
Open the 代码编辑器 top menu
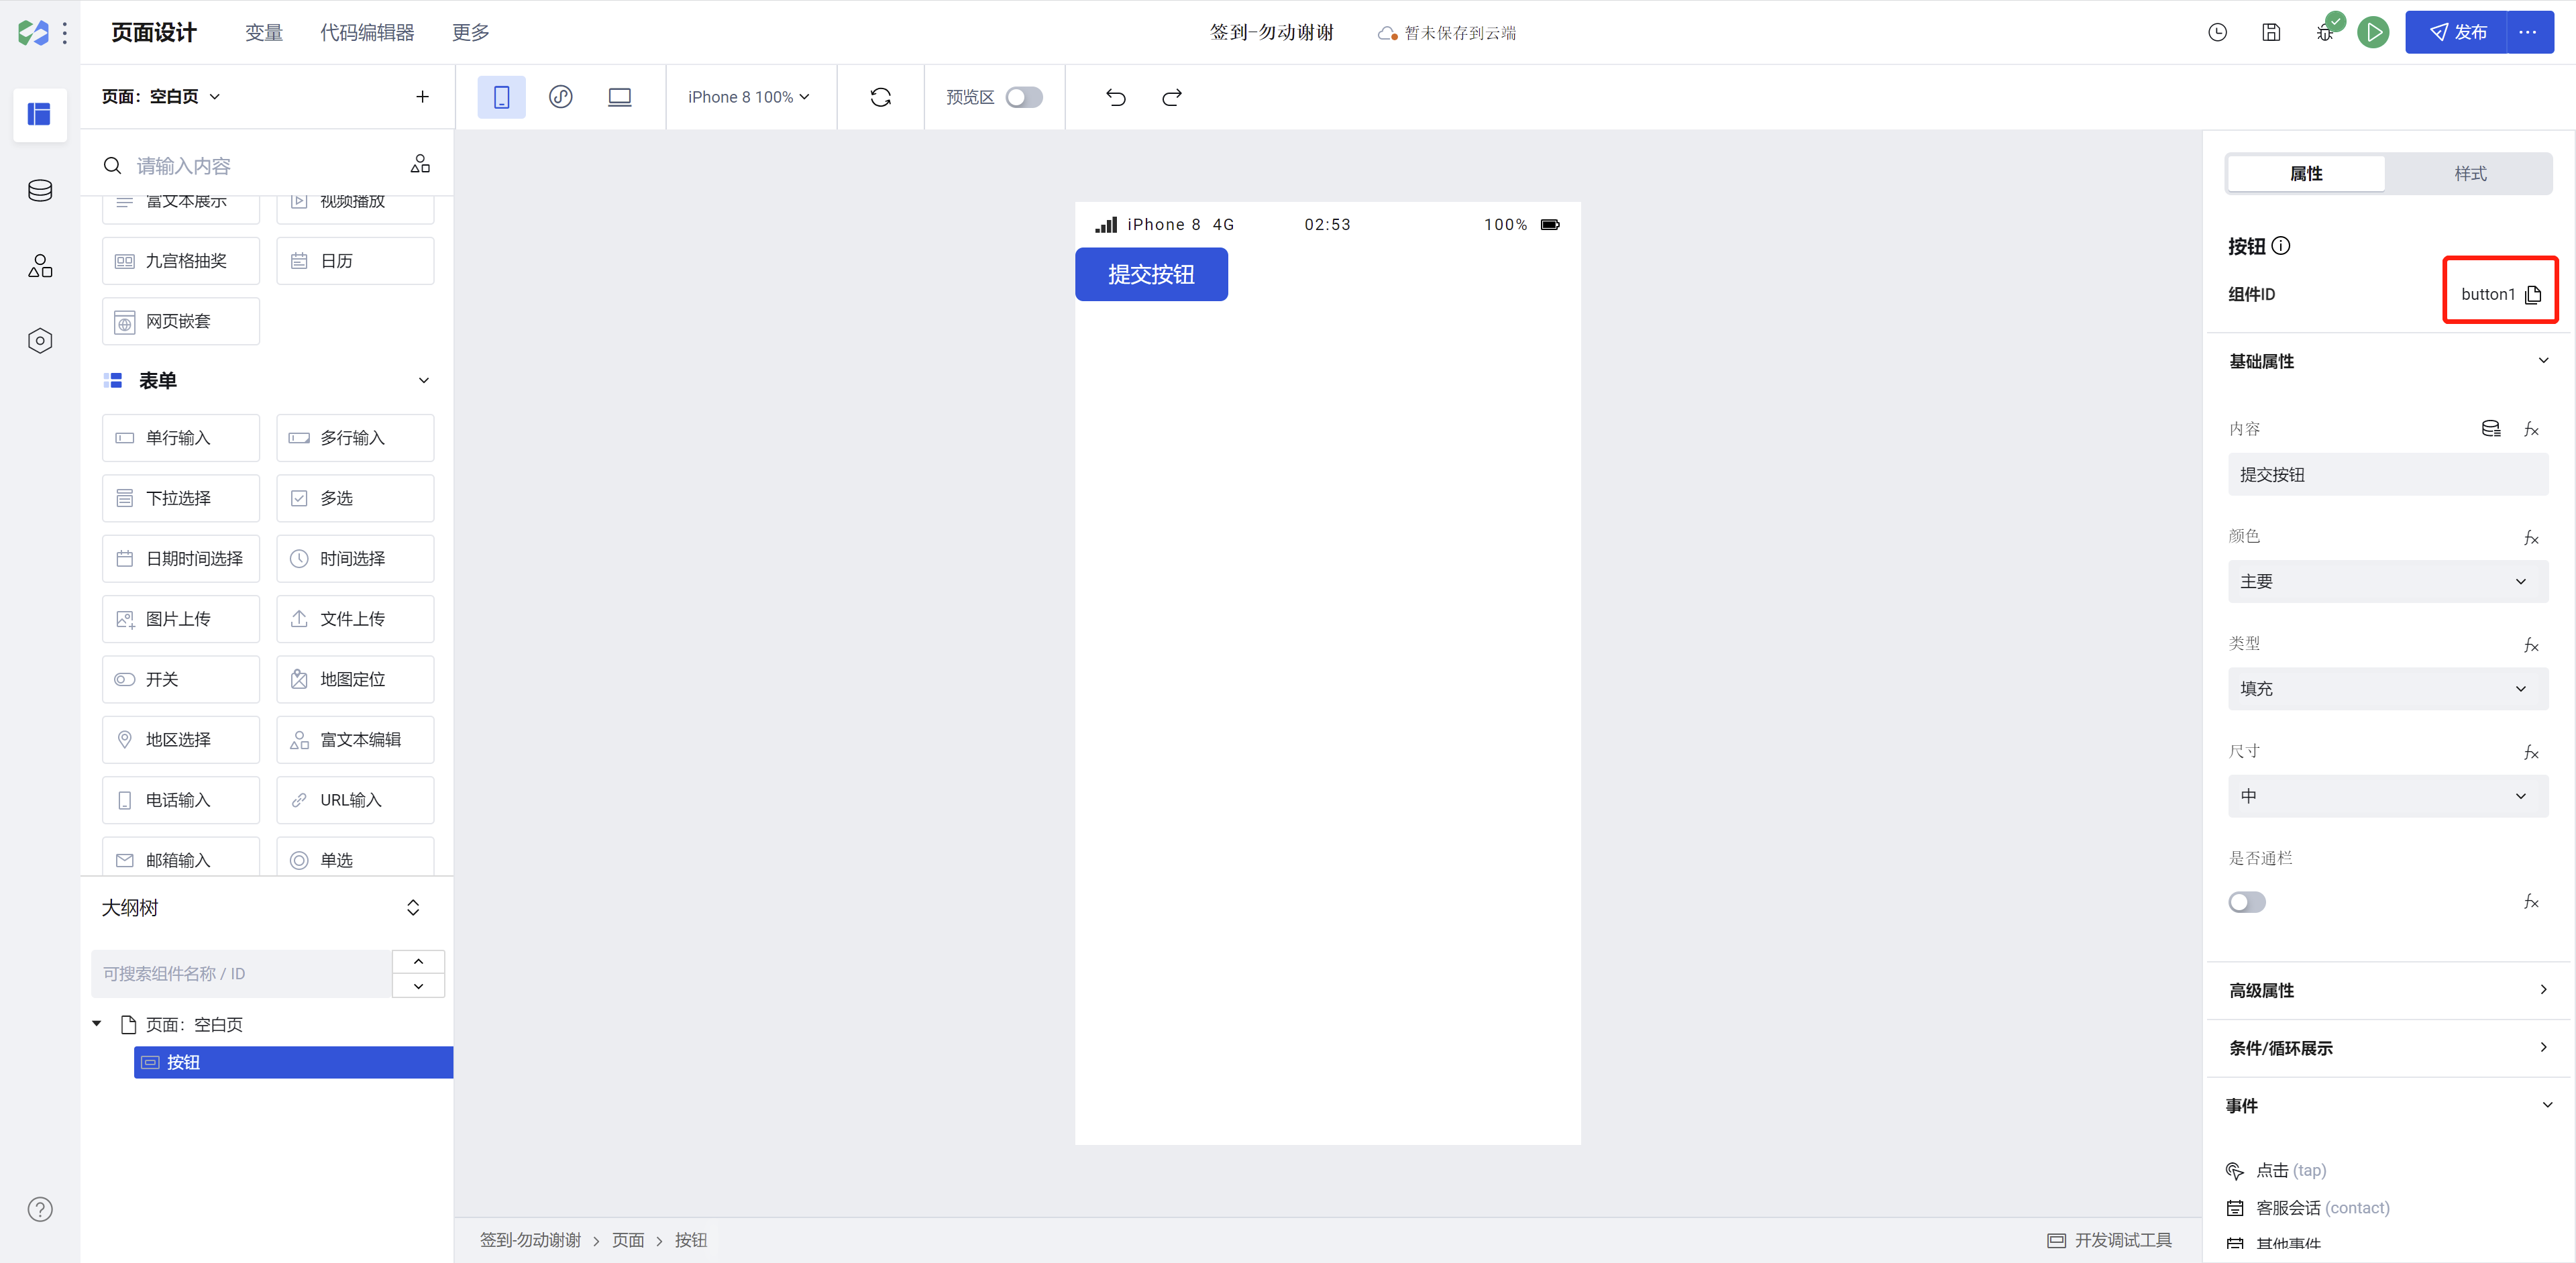[x=367, y=32]
